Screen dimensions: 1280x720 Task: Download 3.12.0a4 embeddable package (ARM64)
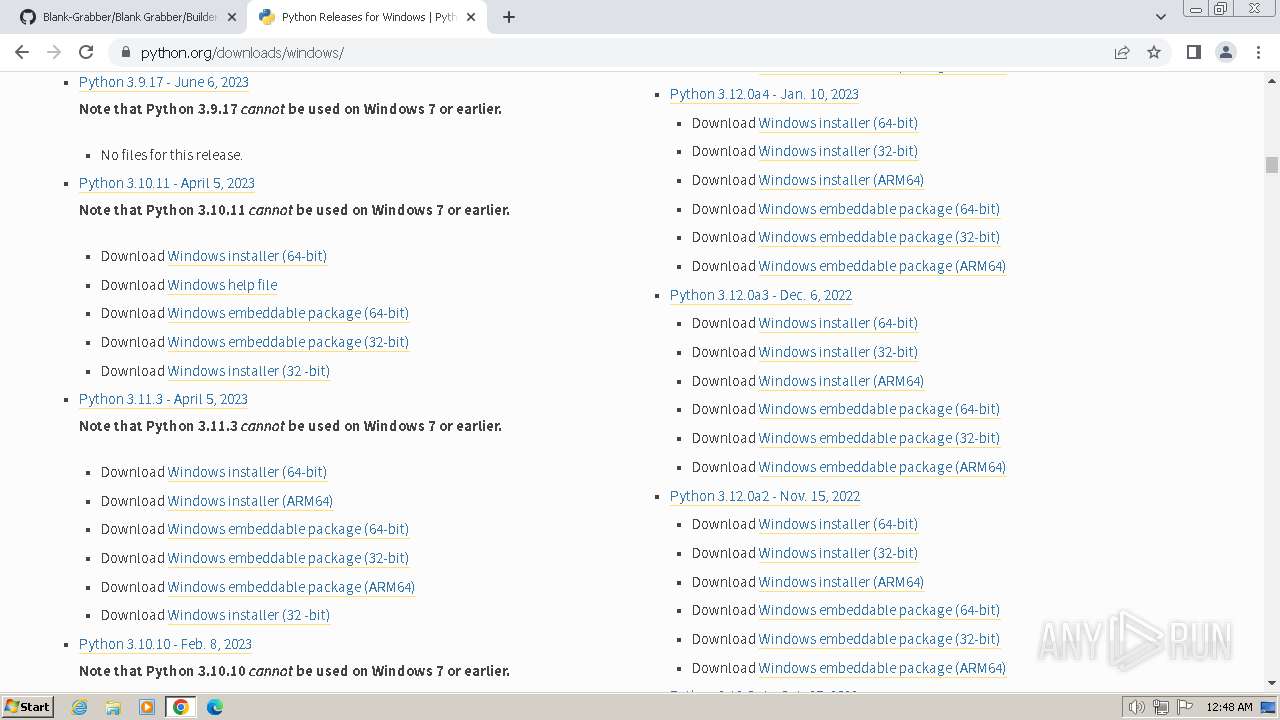882,266
